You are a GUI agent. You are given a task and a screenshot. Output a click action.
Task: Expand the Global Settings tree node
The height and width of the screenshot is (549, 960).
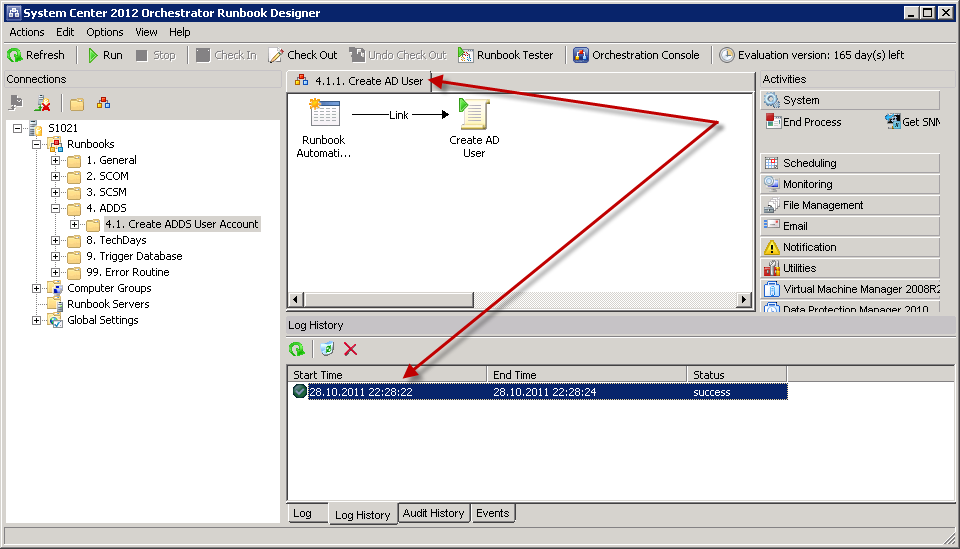point(37,320)
